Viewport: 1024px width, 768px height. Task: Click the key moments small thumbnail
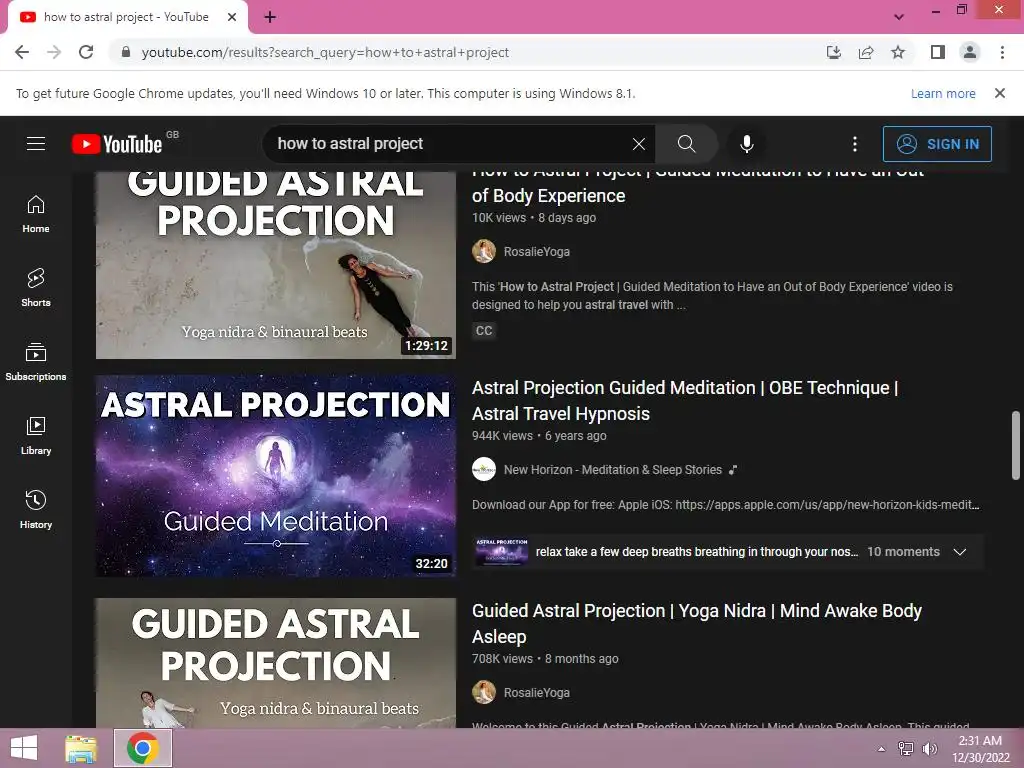[502, 552]
